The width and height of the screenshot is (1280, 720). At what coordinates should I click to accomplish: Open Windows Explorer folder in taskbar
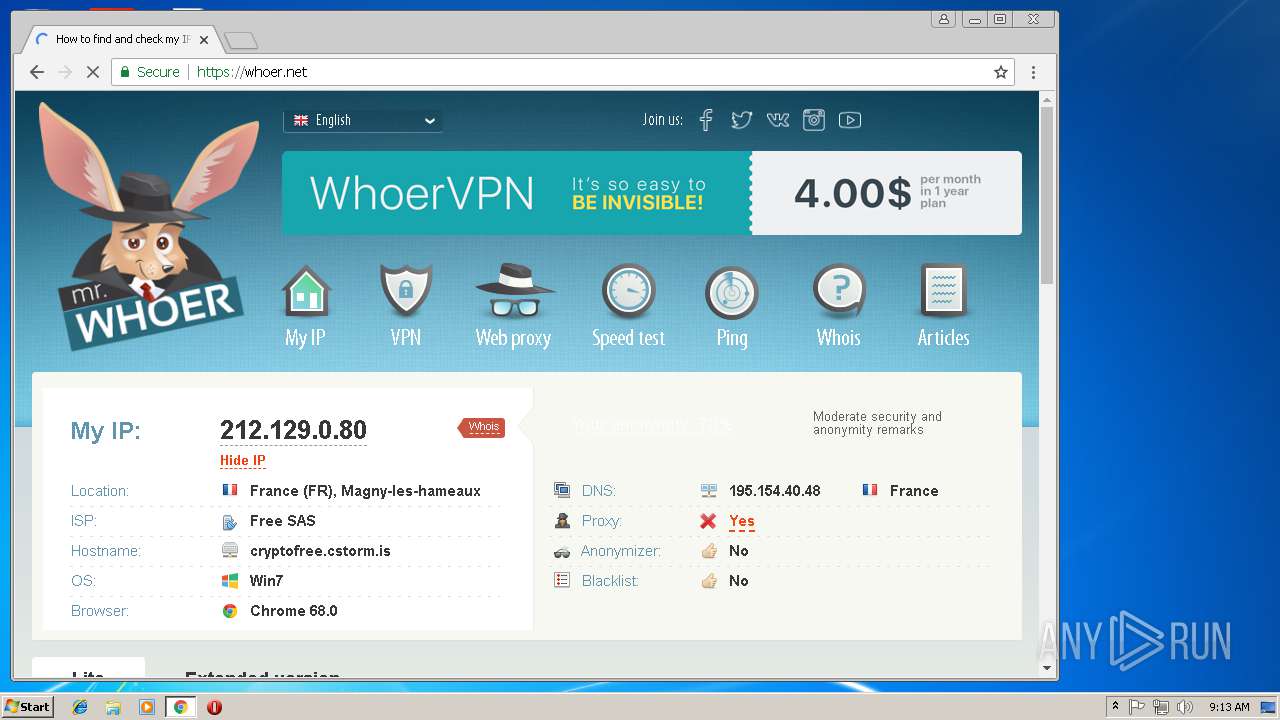(x=113, y=707)
